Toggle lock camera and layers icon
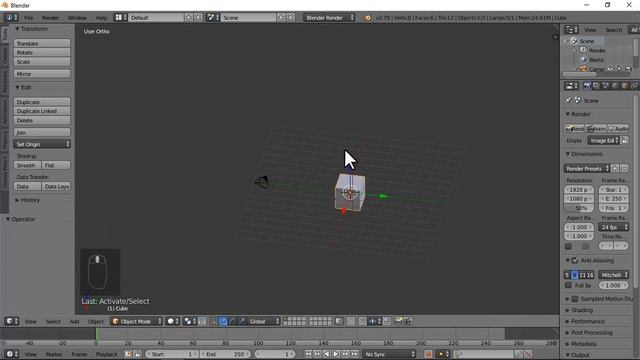This screenshot has width=640, height=360. click(339, 321)
